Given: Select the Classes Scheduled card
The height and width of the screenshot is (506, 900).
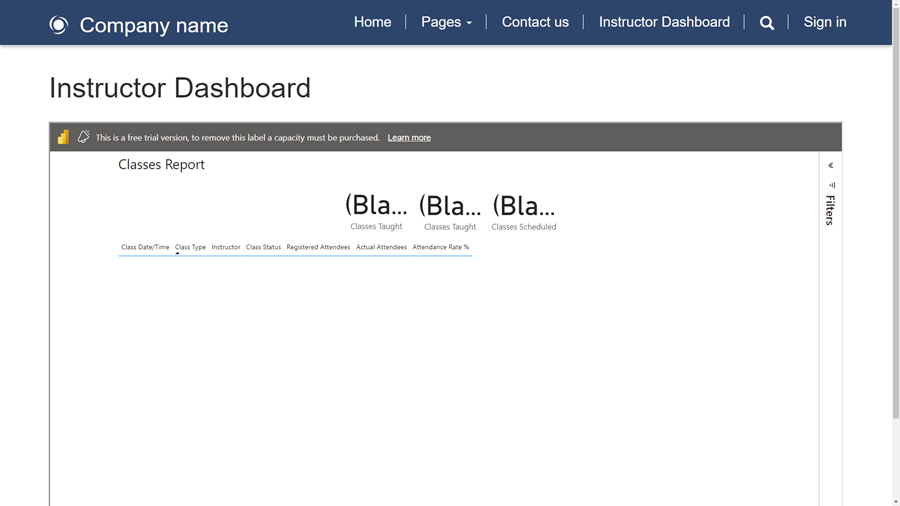Looking at the screenshot, I should pyautogui.click(x=523, y=212).
